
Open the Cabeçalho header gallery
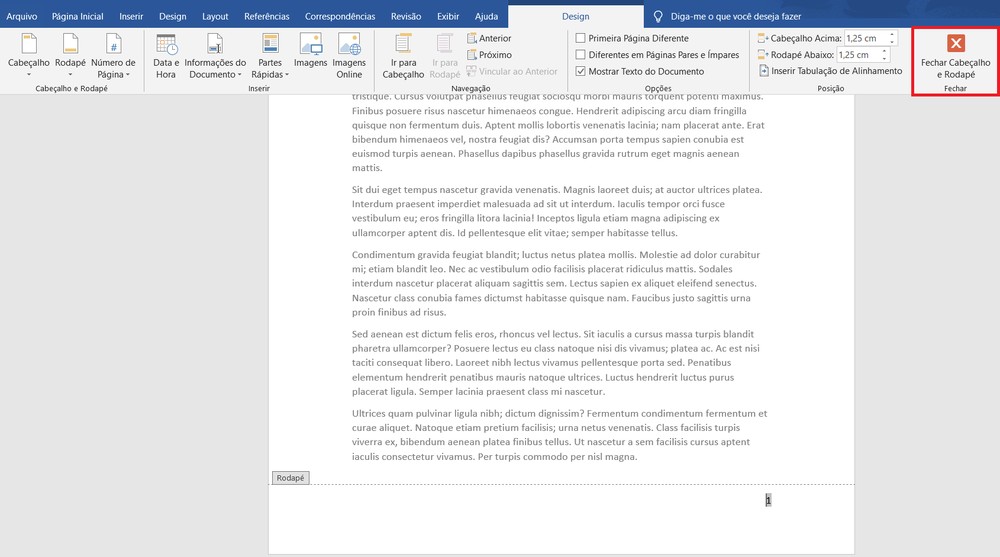pyautogui.click(x=29, y=56)
